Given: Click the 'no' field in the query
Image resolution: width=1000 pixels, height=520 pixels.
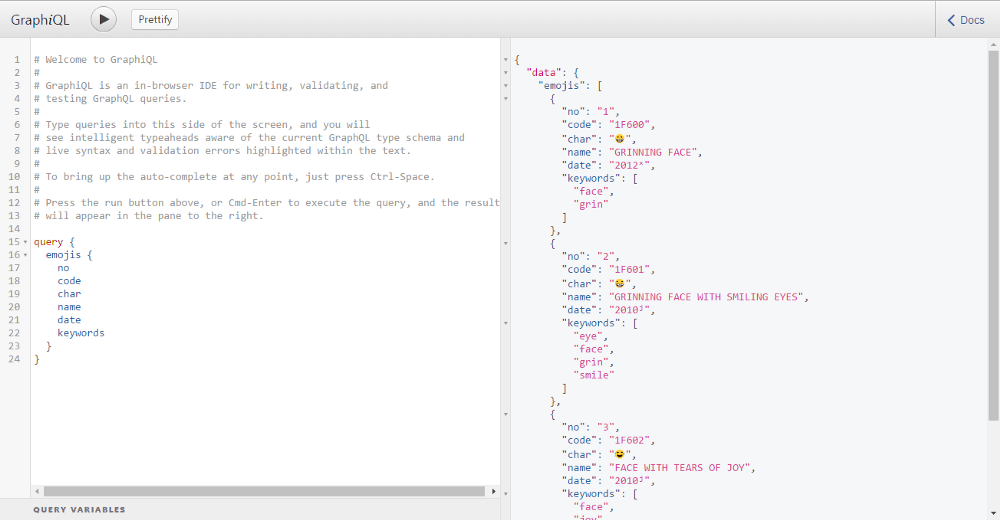Looking at the screenshot, I should tap(63, 268).
